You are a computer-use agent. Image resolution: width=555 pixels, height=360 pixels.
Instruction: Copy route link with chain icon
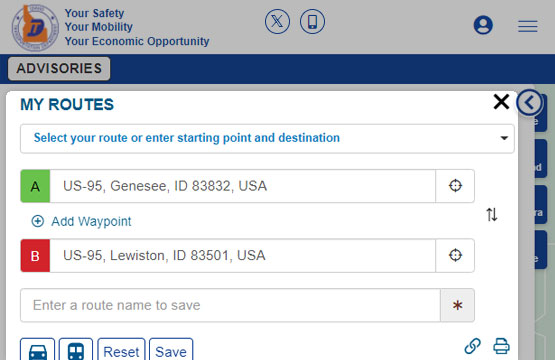coord(473,346)
